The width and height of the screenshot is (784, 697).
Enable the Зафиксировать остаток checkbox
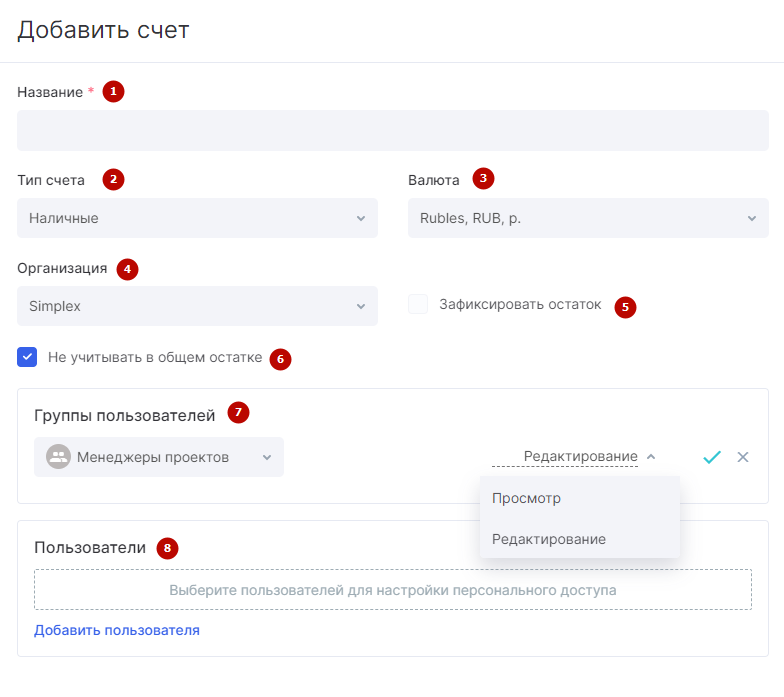coord(418,304)
